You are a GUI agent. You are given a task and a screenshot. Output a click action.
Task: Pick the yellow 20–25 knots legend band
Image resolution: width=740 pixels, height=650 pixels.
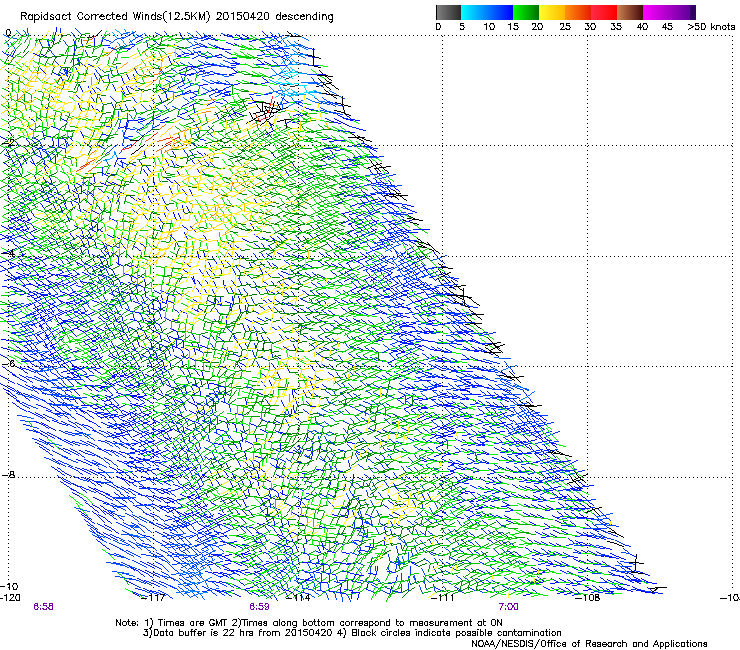[x=552, y=12]
